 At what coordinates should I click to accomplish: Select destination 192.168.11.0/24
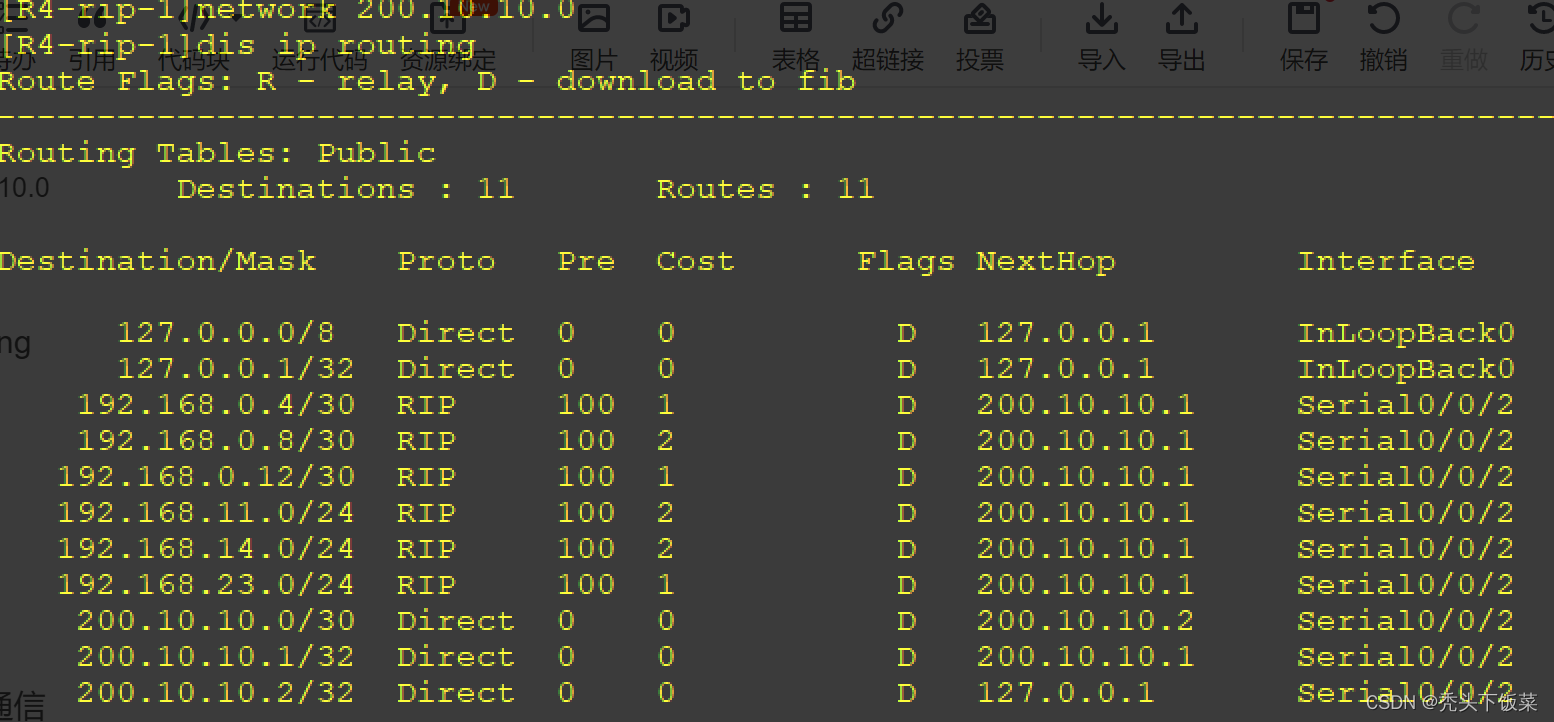pos(206,513)
